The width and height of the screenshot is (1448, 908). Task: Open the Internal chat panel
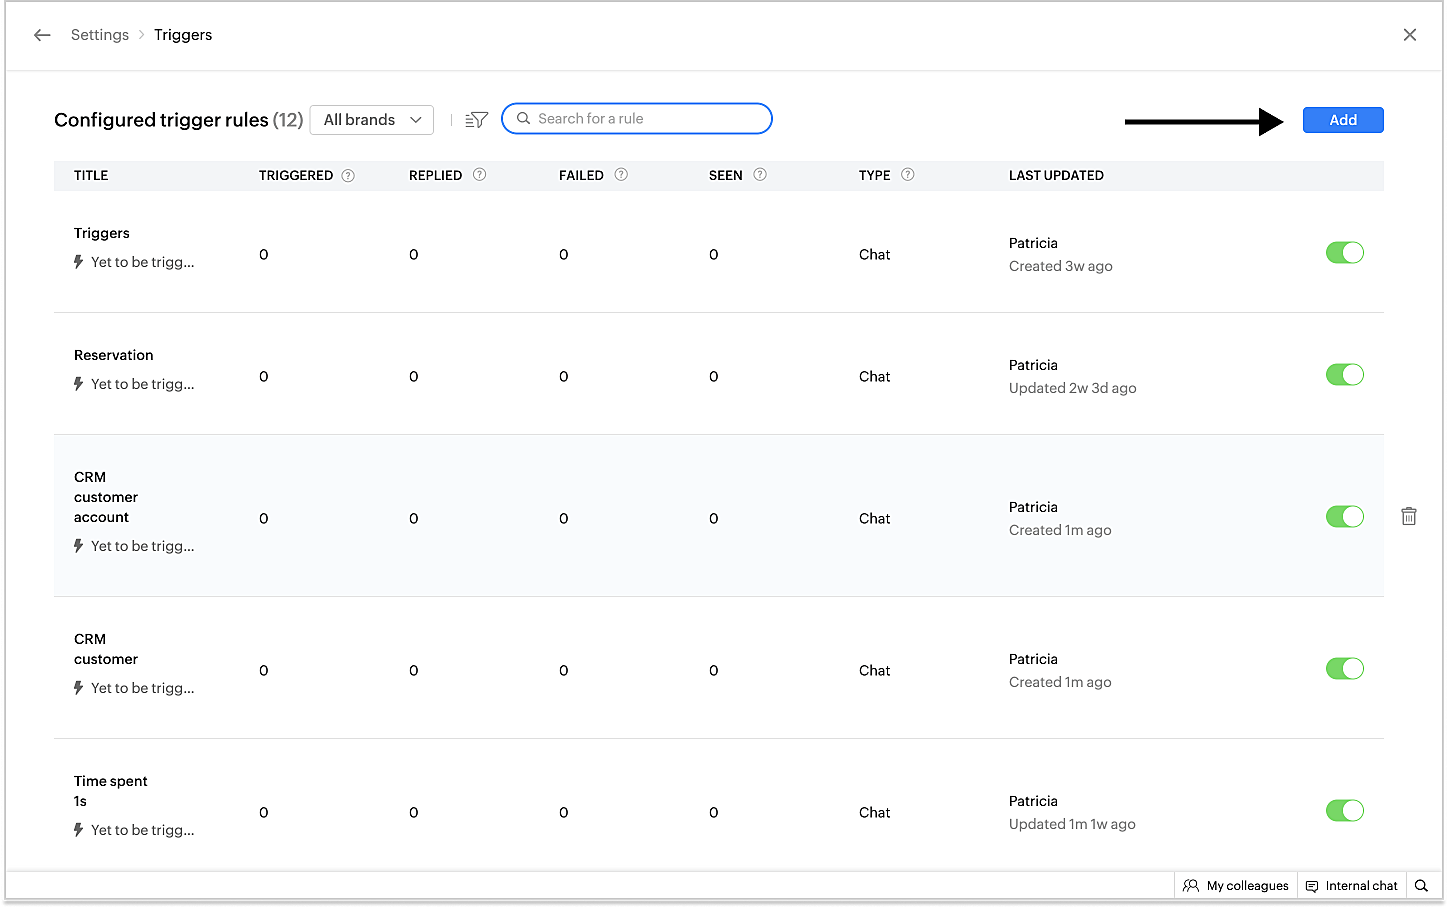pyautogui.click(x=1351, y=886)
